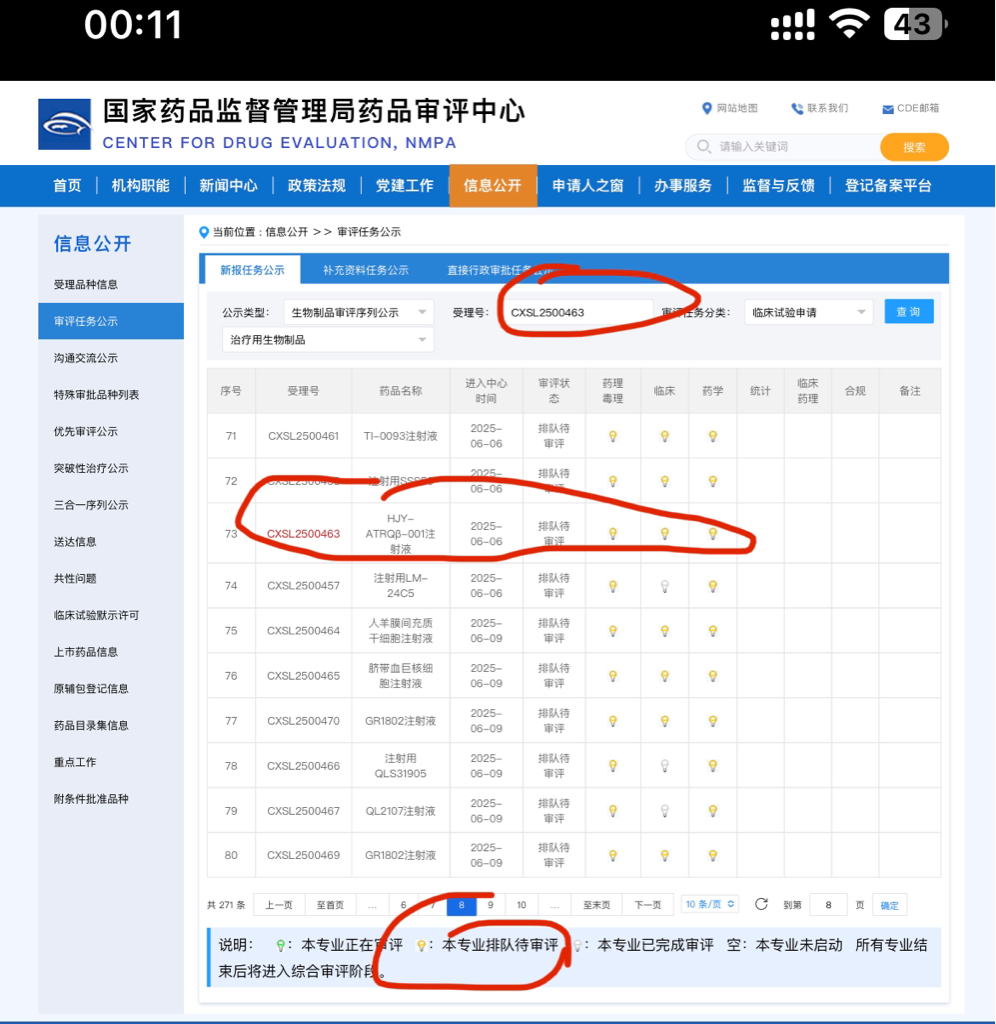Click the blue 查询 button
This screenshot has height=1024, width=996.
[908, 312]
